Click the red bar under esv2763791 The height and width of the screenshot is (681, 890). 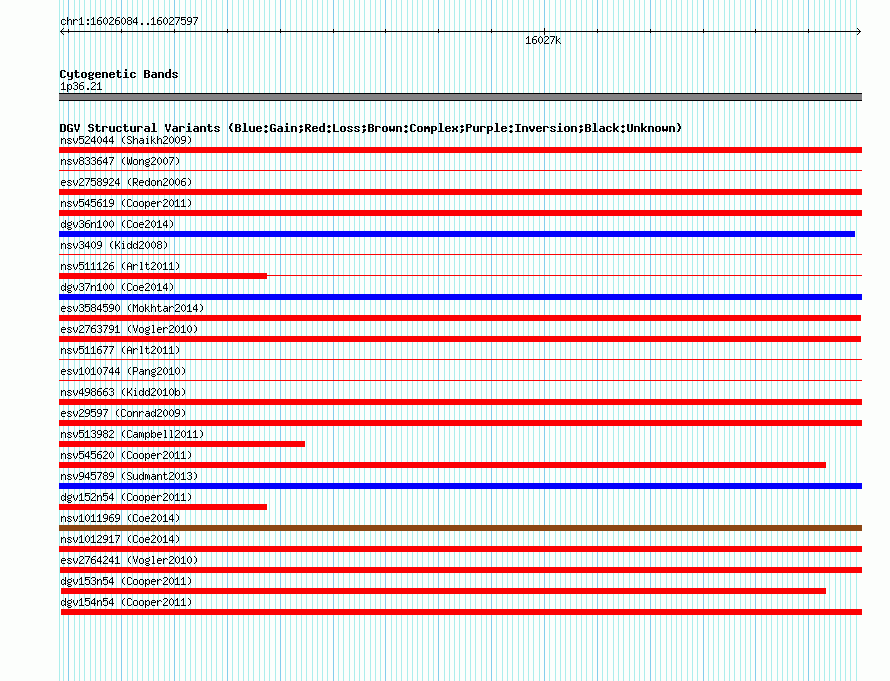pos(460,339)
